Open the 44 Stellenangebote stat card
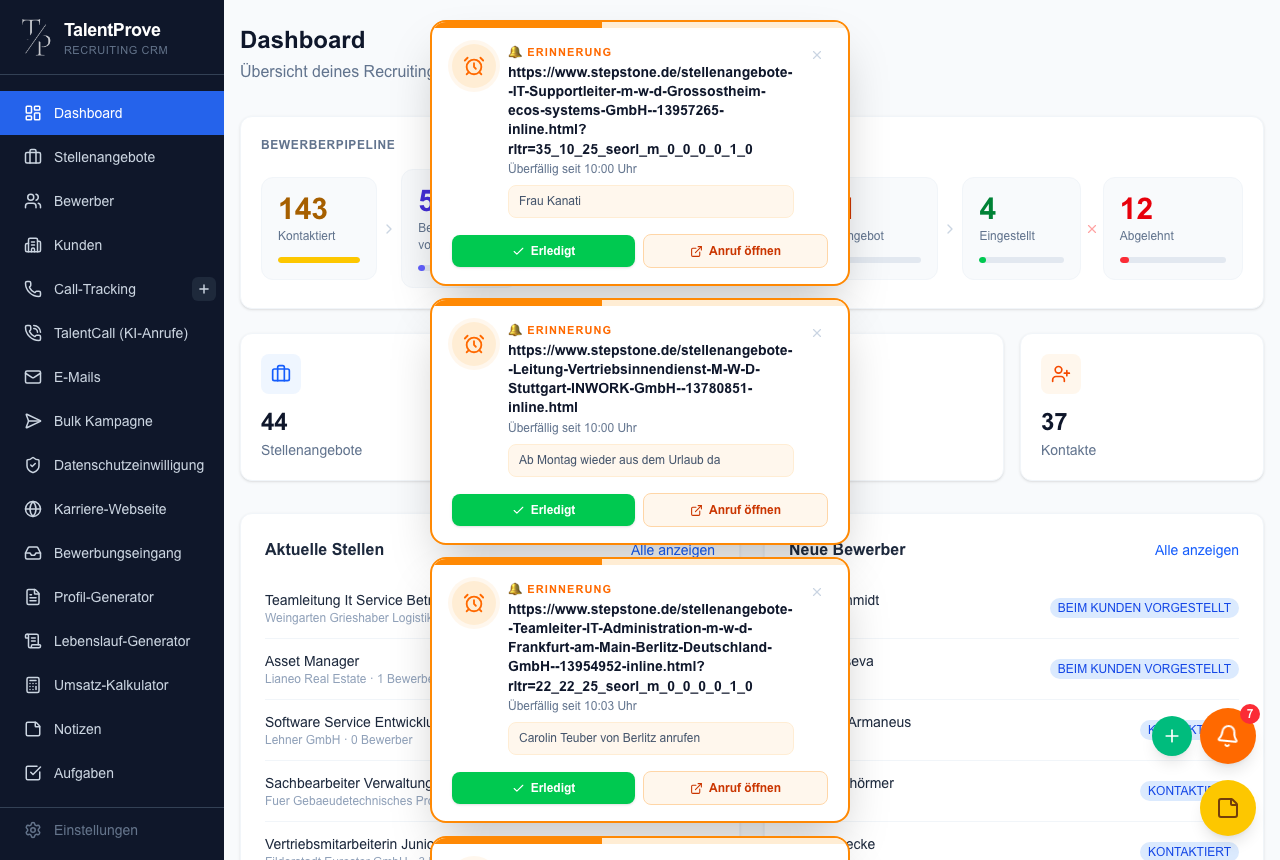Viewport: 1280px width, 860px height. coord(335,407)
